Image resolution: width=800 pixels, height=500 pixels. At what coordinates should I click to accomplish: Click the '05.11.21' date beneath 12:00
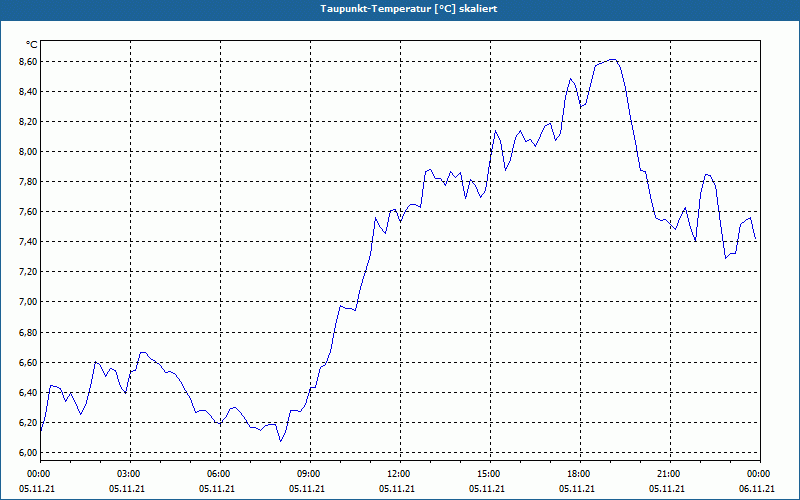coord(396,489)
